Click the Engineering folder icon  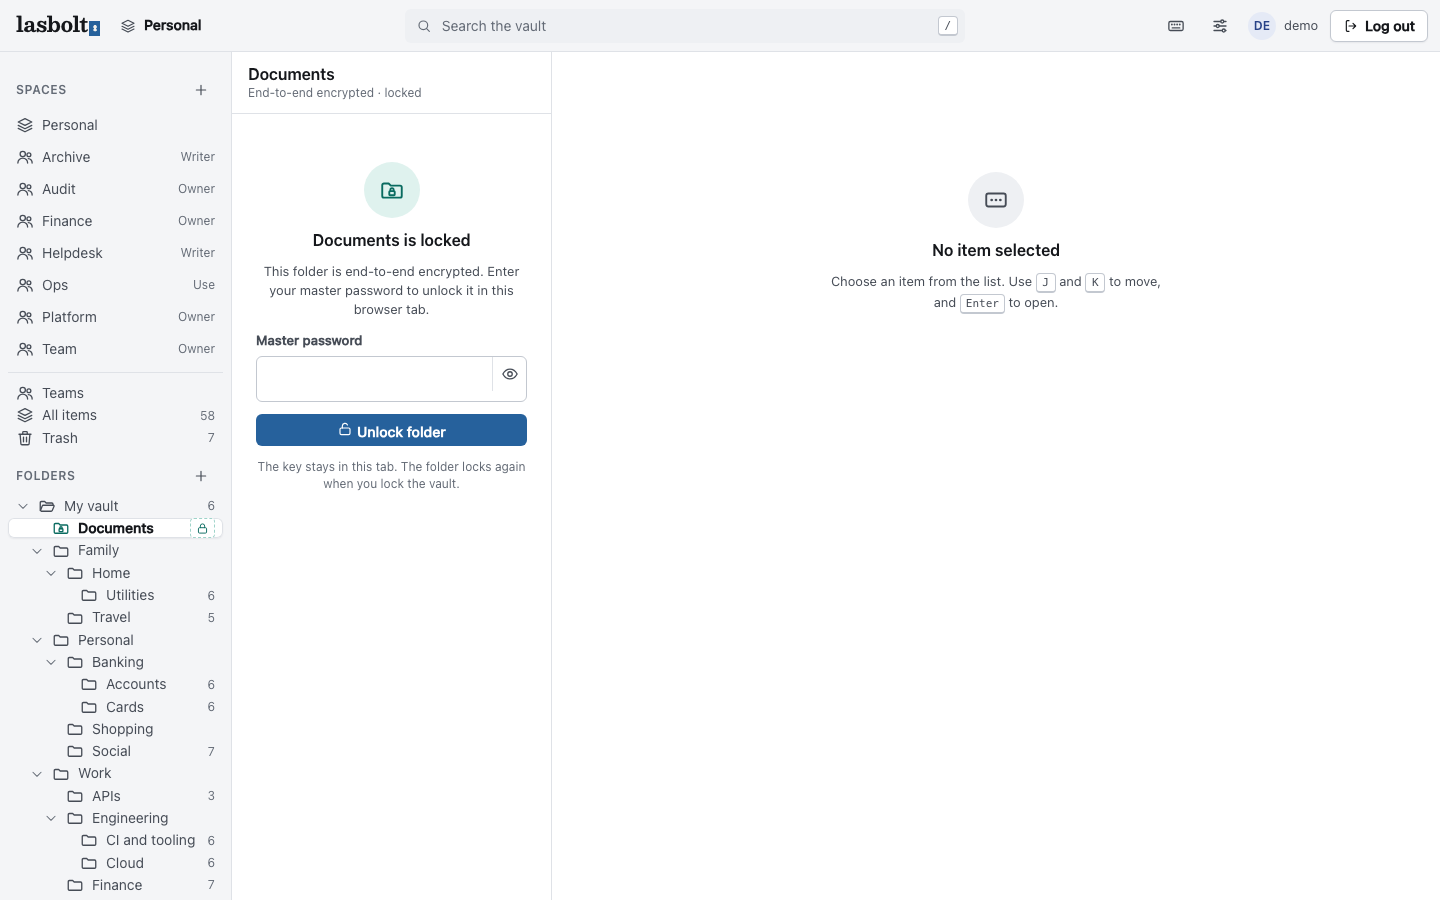pos(75,818)
